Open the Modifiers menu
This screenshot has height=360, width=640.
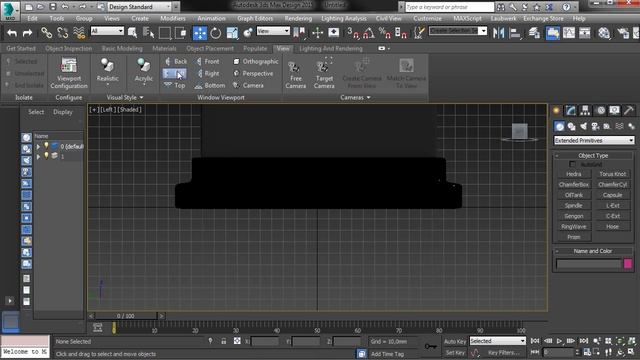click(173, 18)
